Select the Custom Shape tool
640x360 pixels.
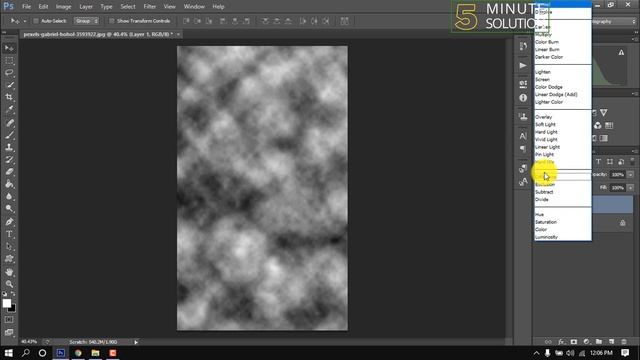coord(9,259)
